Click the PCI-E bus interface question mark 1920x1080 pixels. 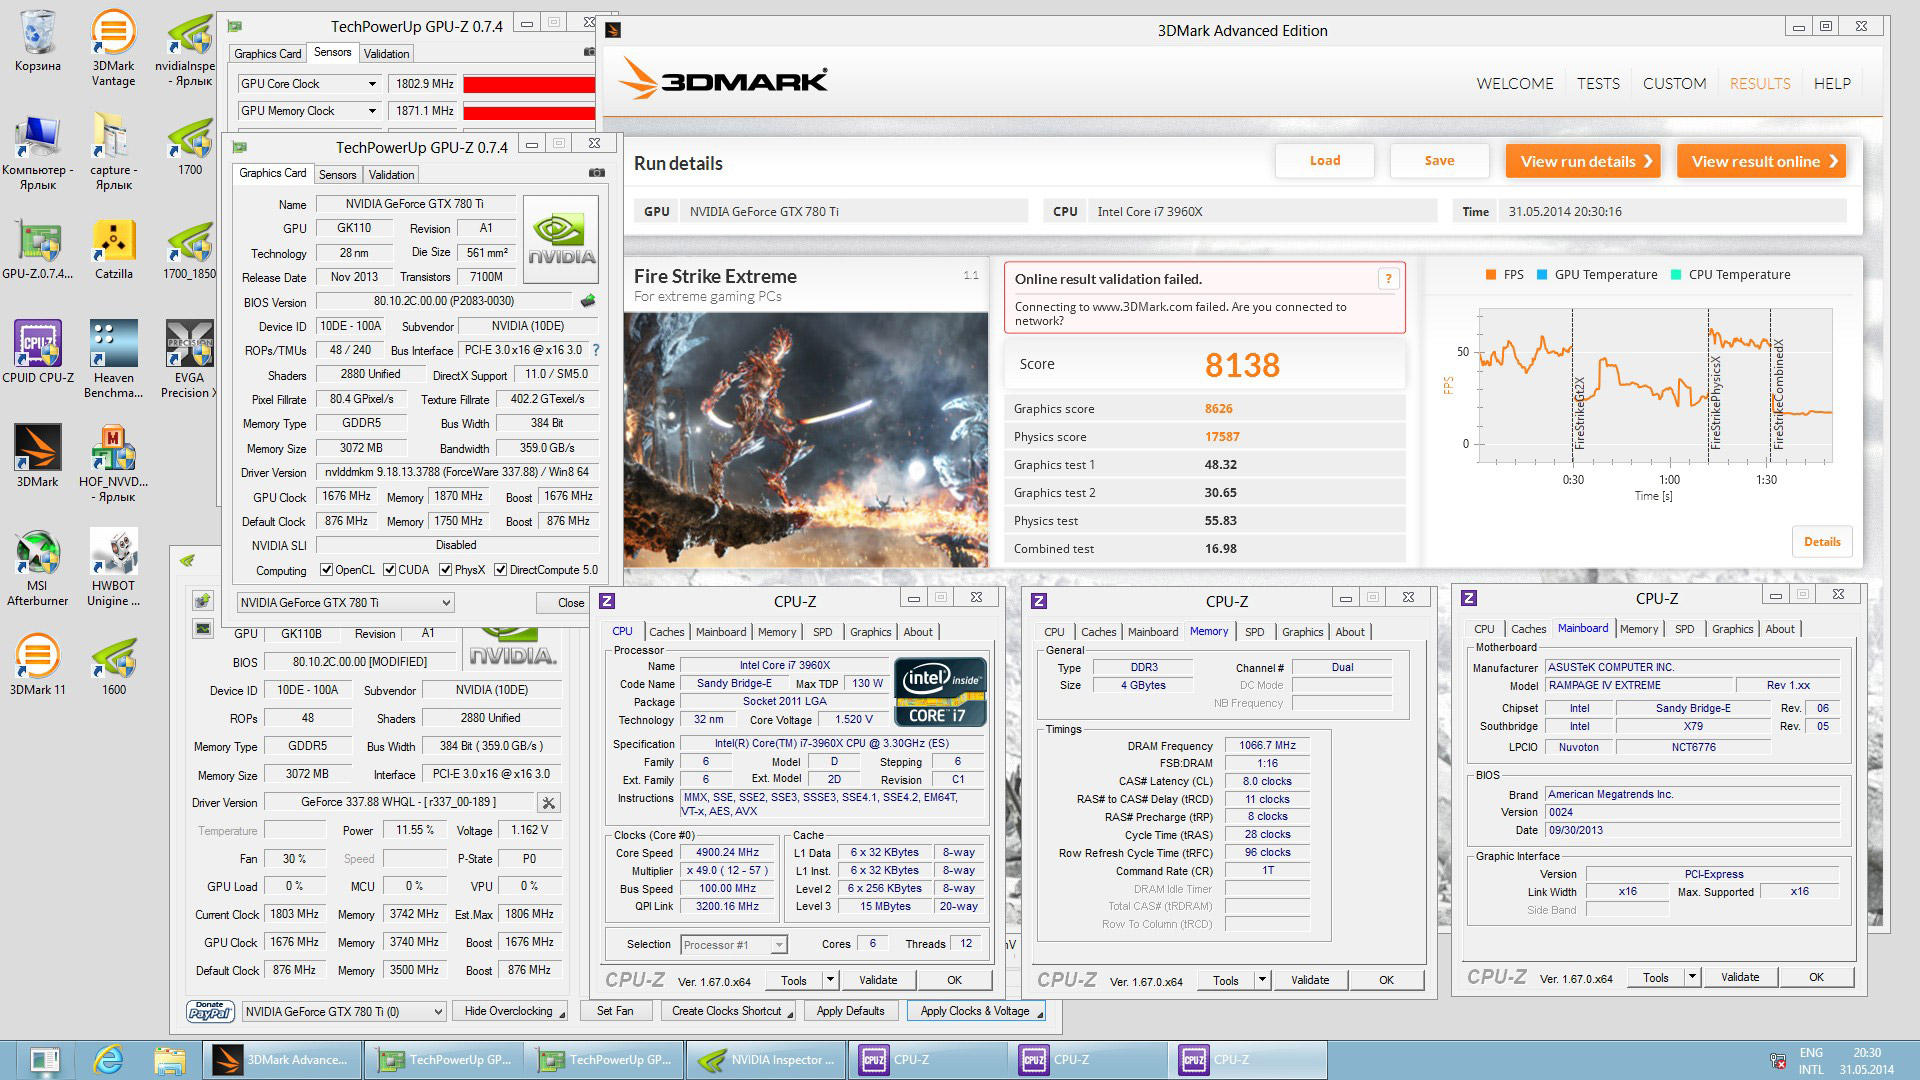pyautogui.click(x=596, y=350)
